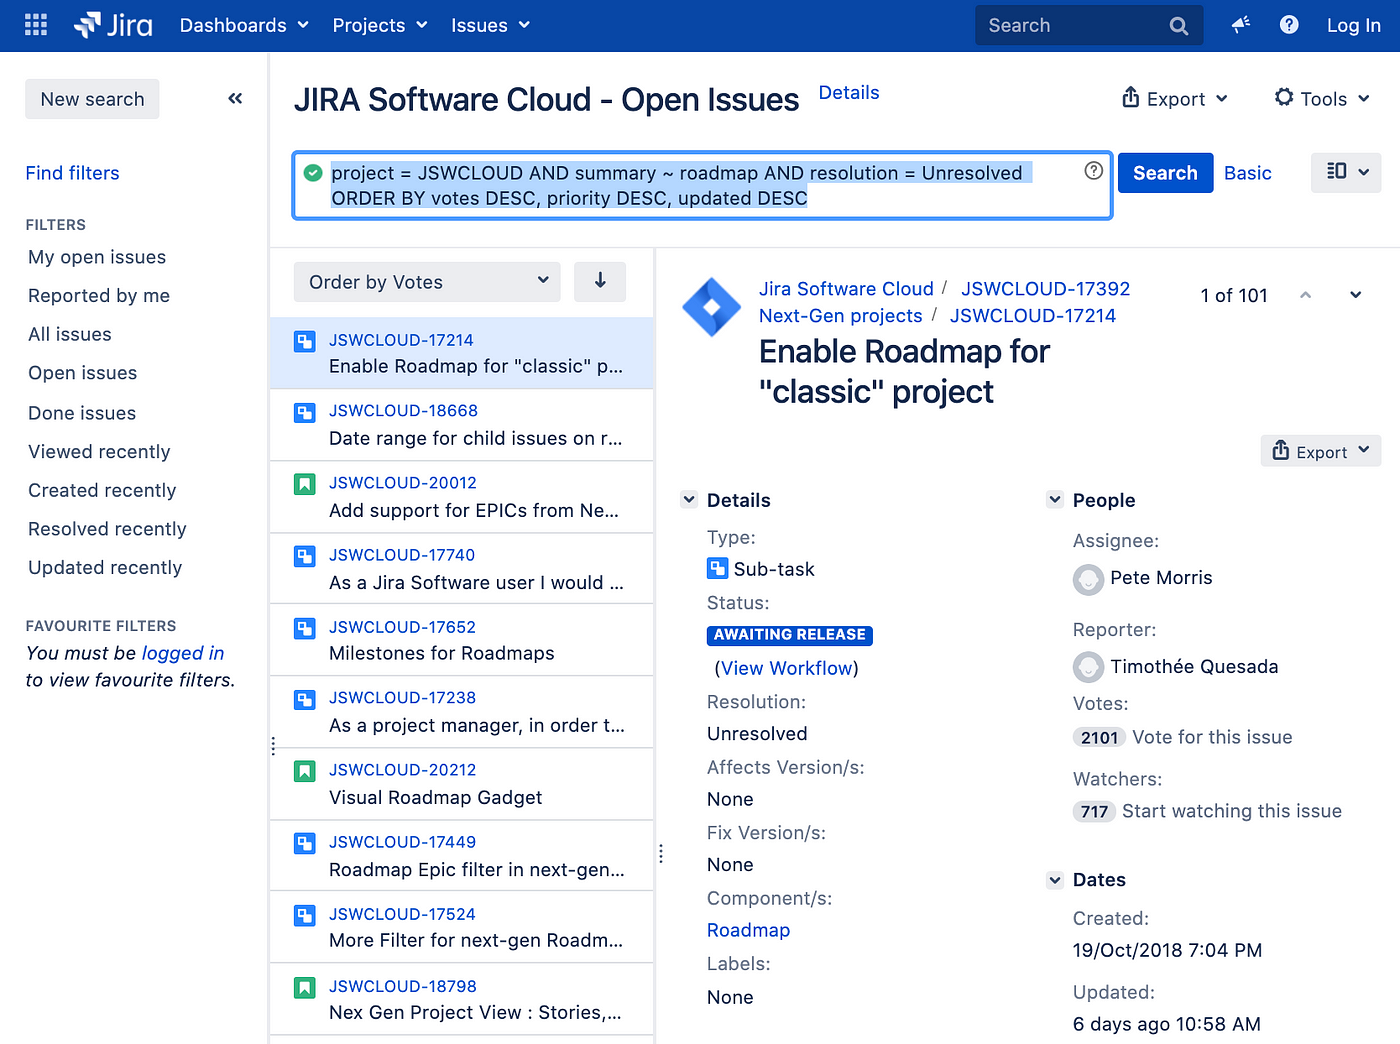The height and width of the screenshot is (1044, 1400).
Task: Open the Roadmap component link
Action: tap(748, 930)
